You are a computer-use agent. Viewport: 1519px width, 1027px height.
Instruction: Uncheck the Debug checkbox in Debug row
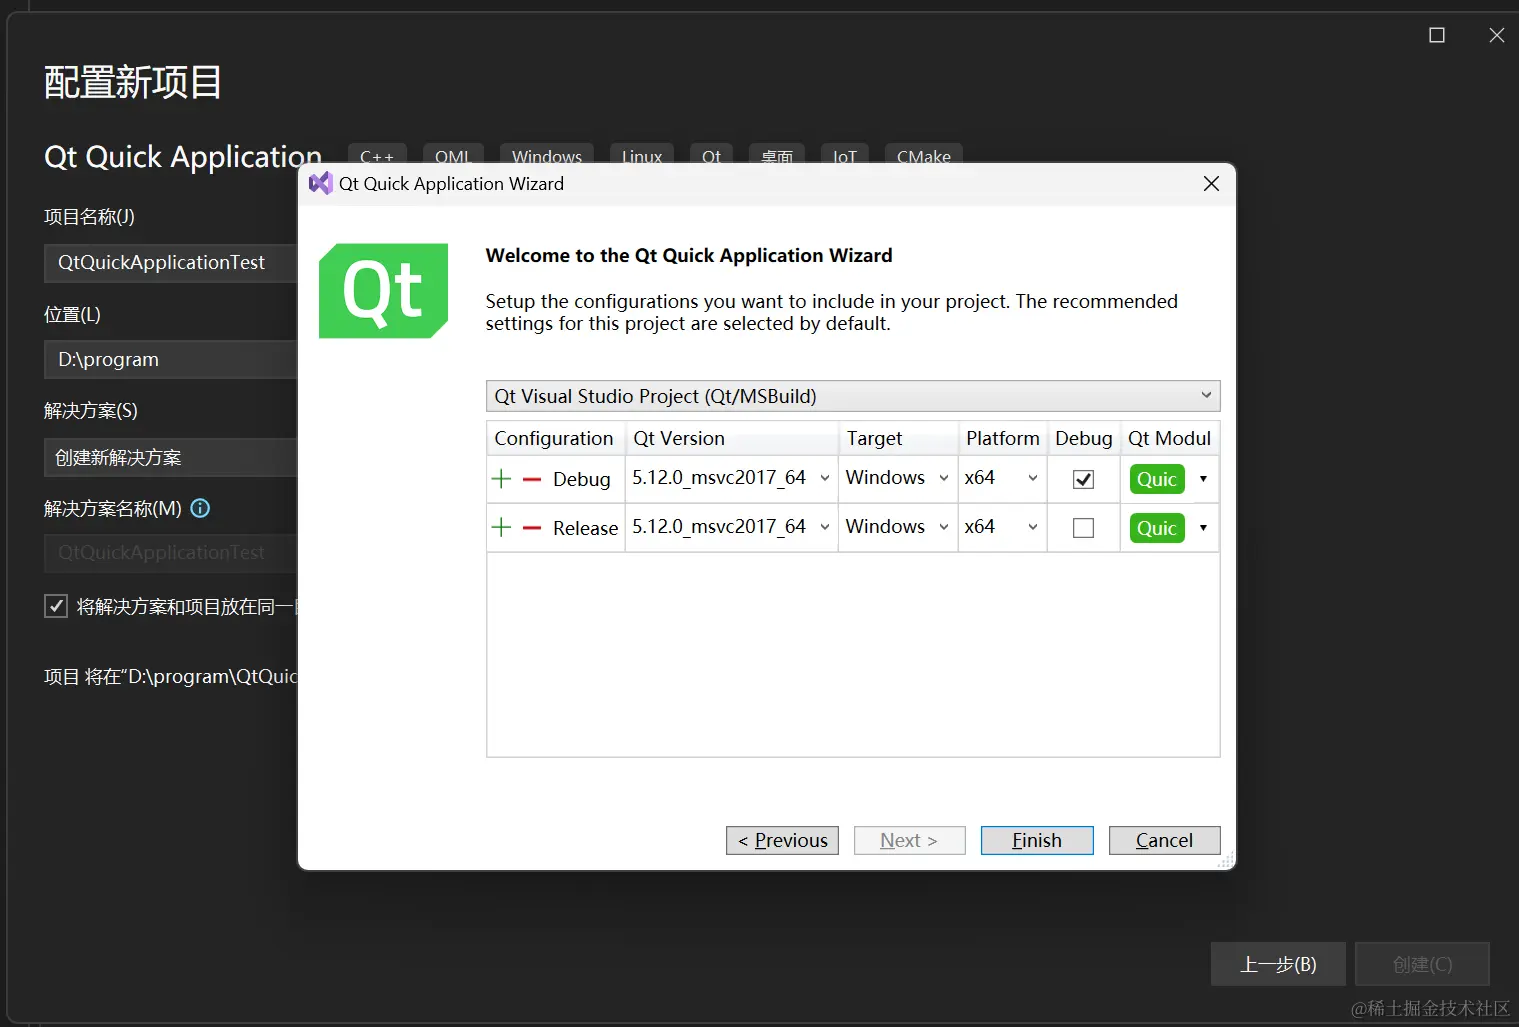pyautogui.click(x=1083, y=479)
